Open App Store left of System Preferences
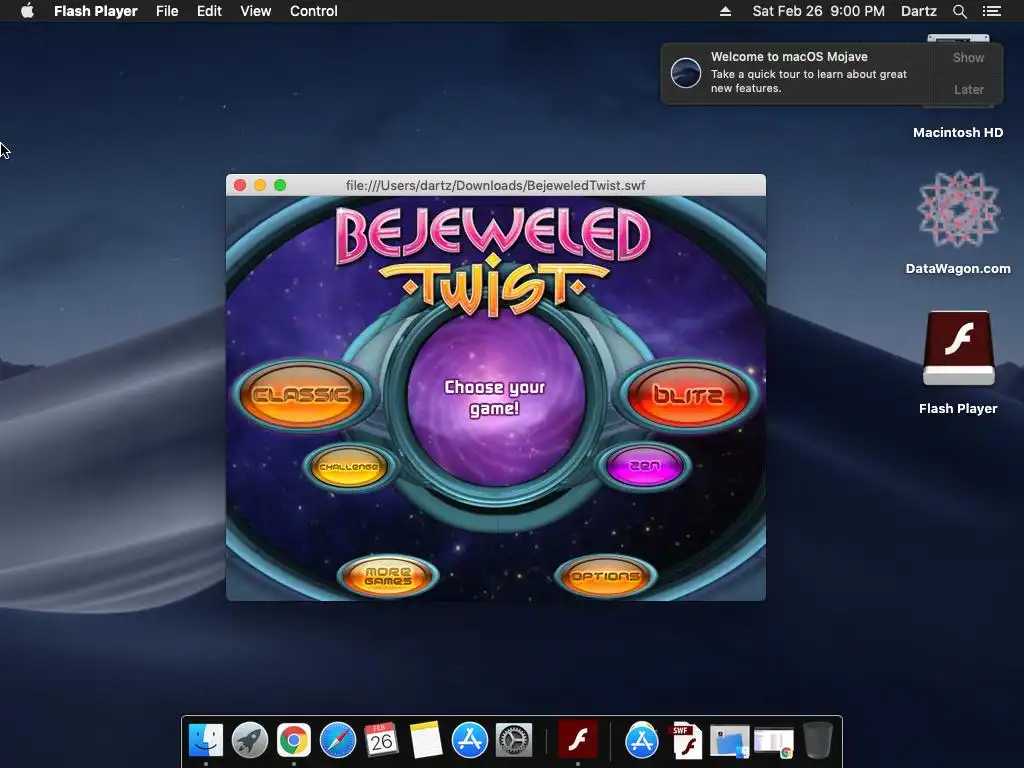Viewport: 1024px width, 768px height. point(470,741)
